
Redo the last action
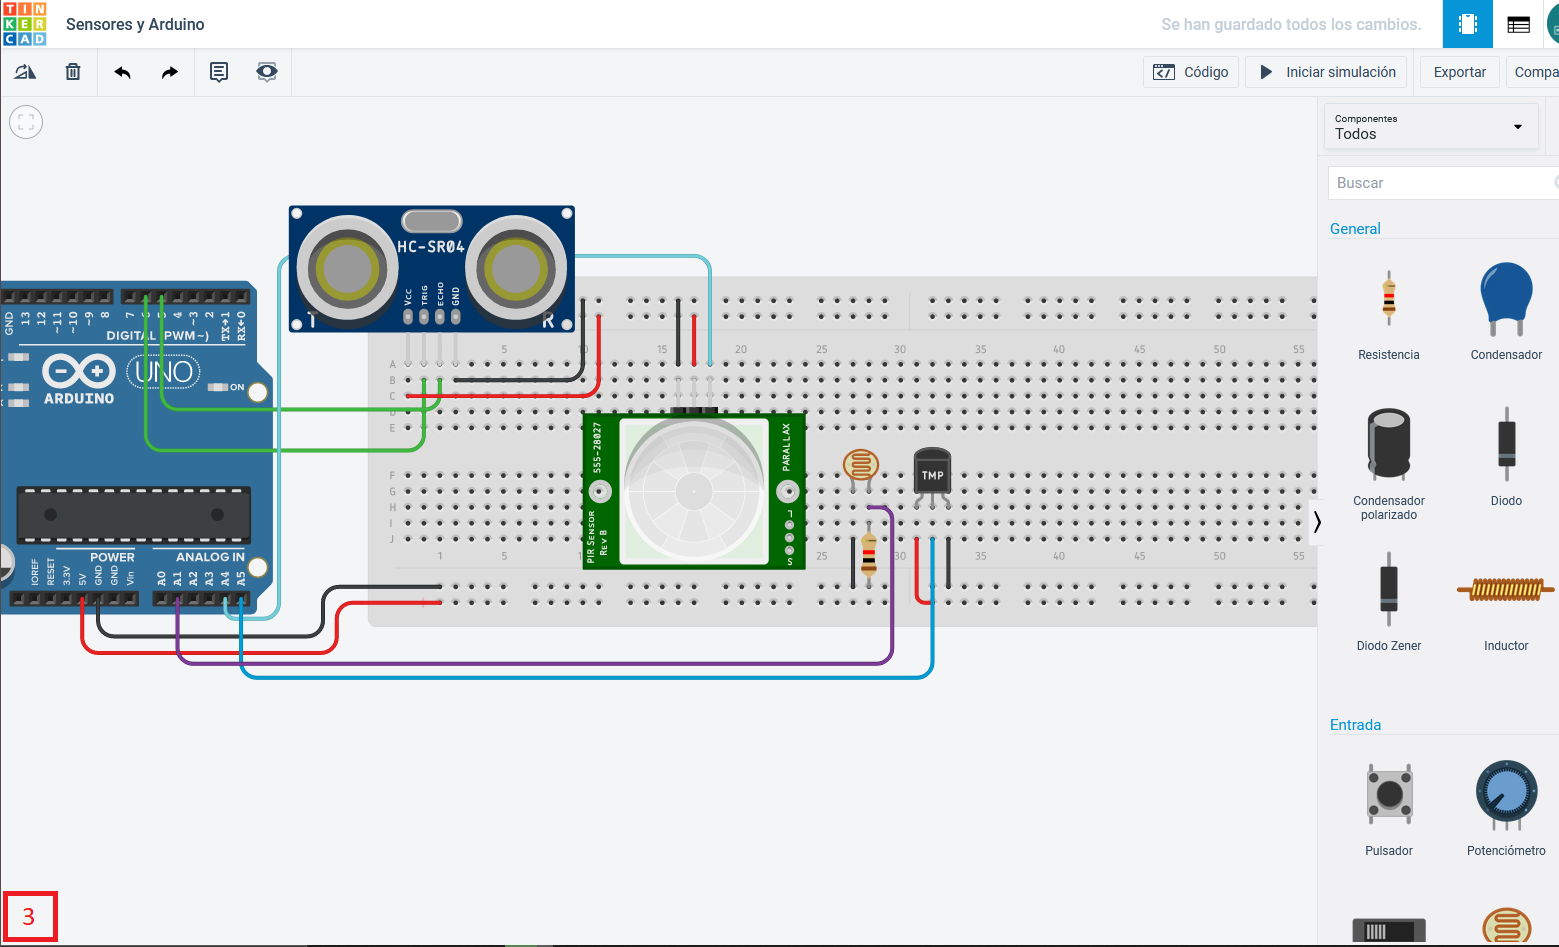point(170,72)
